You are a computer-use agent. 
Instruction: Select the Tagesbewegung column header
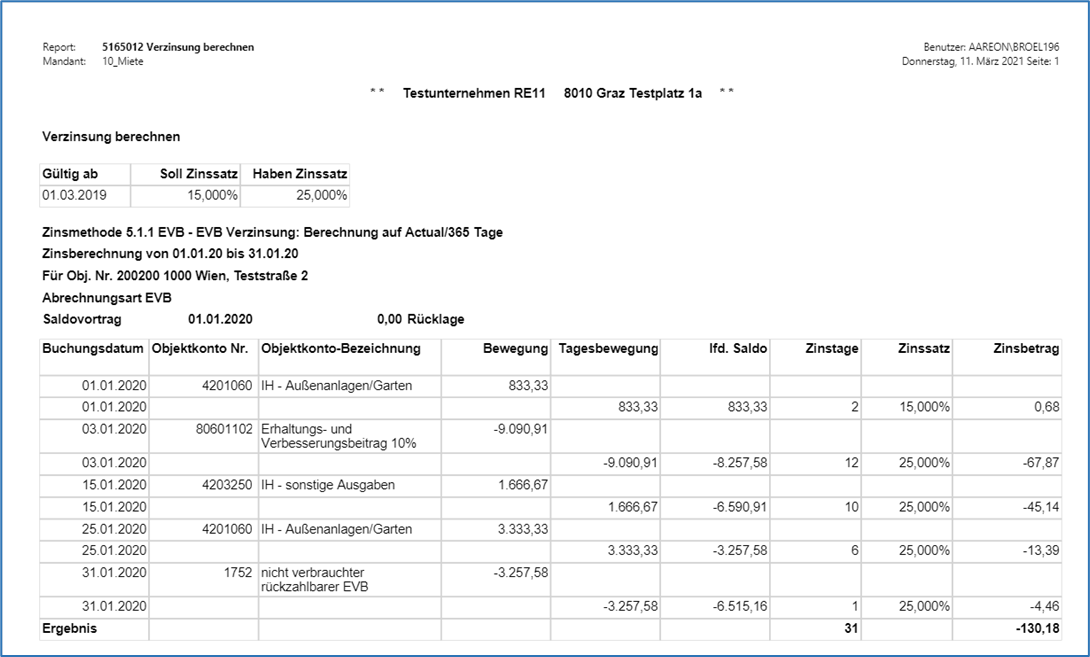(608, 349)
